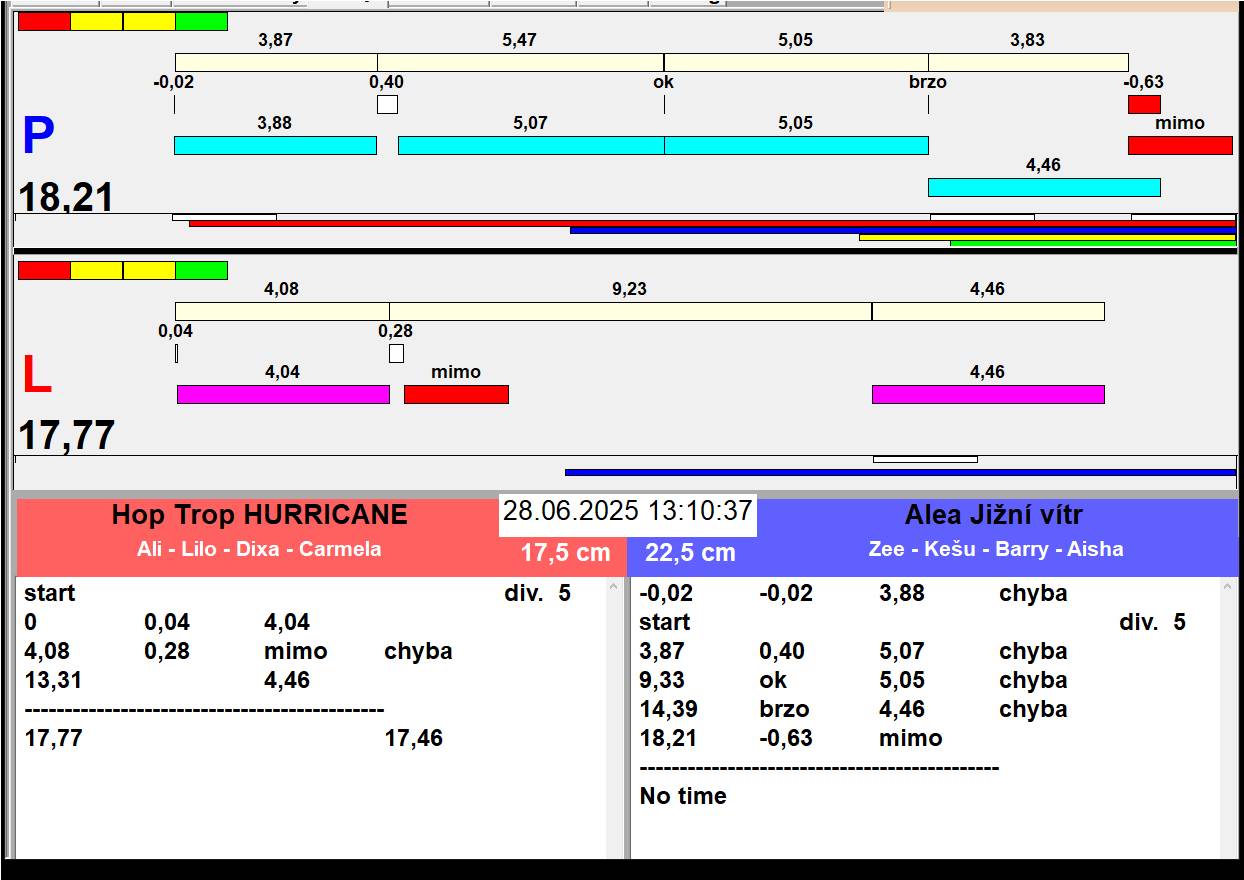This screenshot has height=880, width=1244.
Task: Click div. 5 in the Hop Trop panel
Action: [537, 594]
